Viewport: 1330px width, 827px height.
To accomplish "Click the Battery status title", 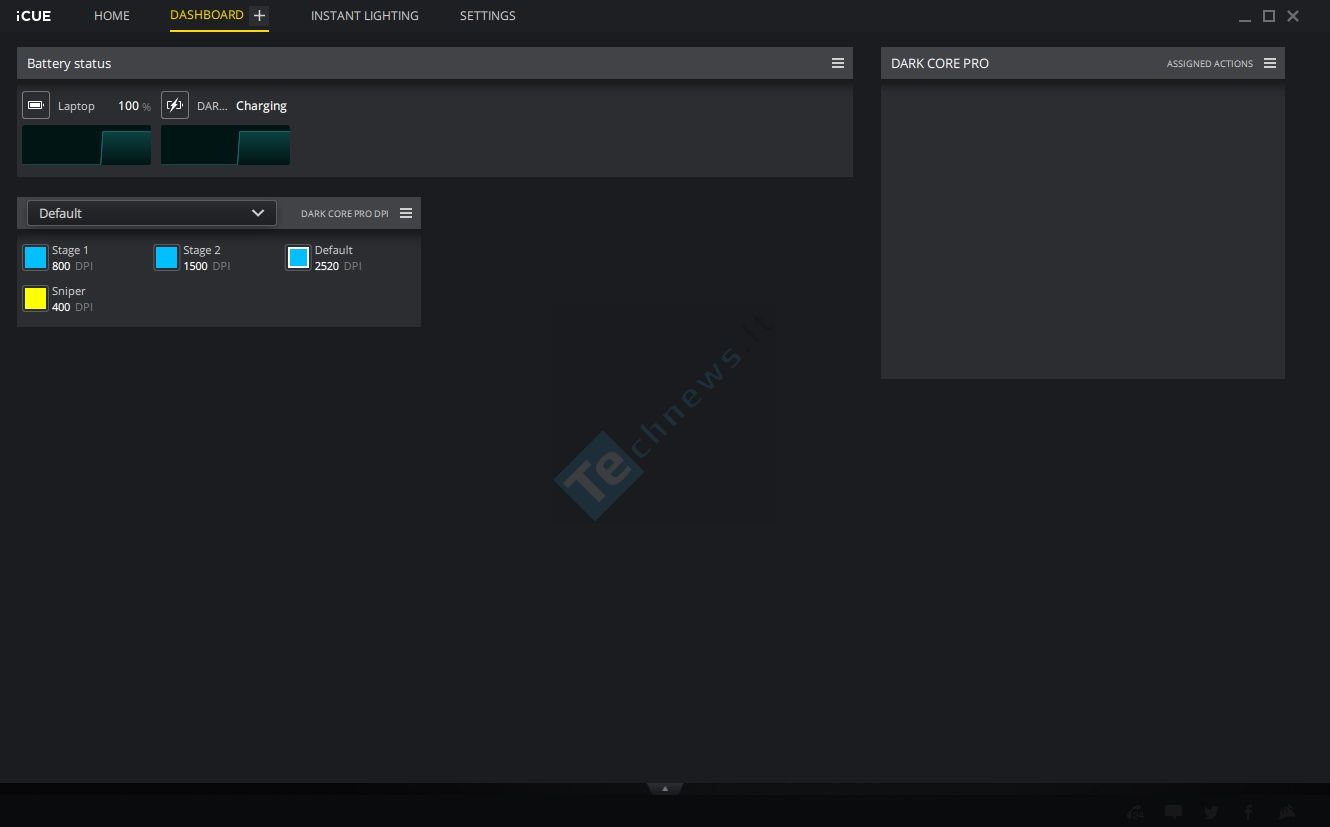I will click(69, 63).
